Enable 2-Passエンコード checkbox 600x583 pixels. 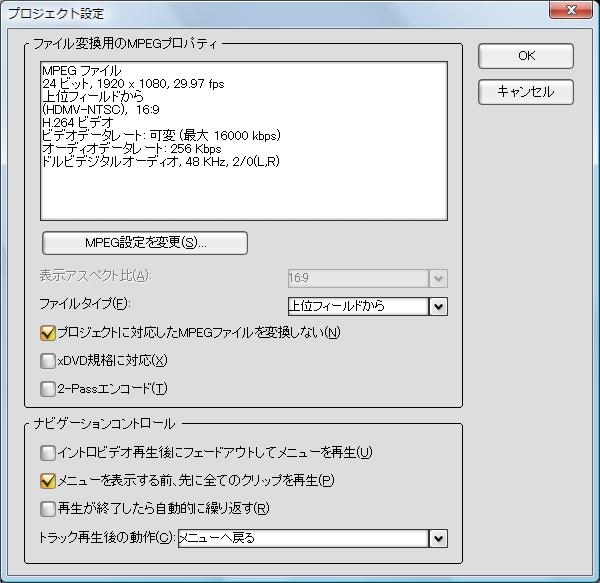tap(48, 389)
